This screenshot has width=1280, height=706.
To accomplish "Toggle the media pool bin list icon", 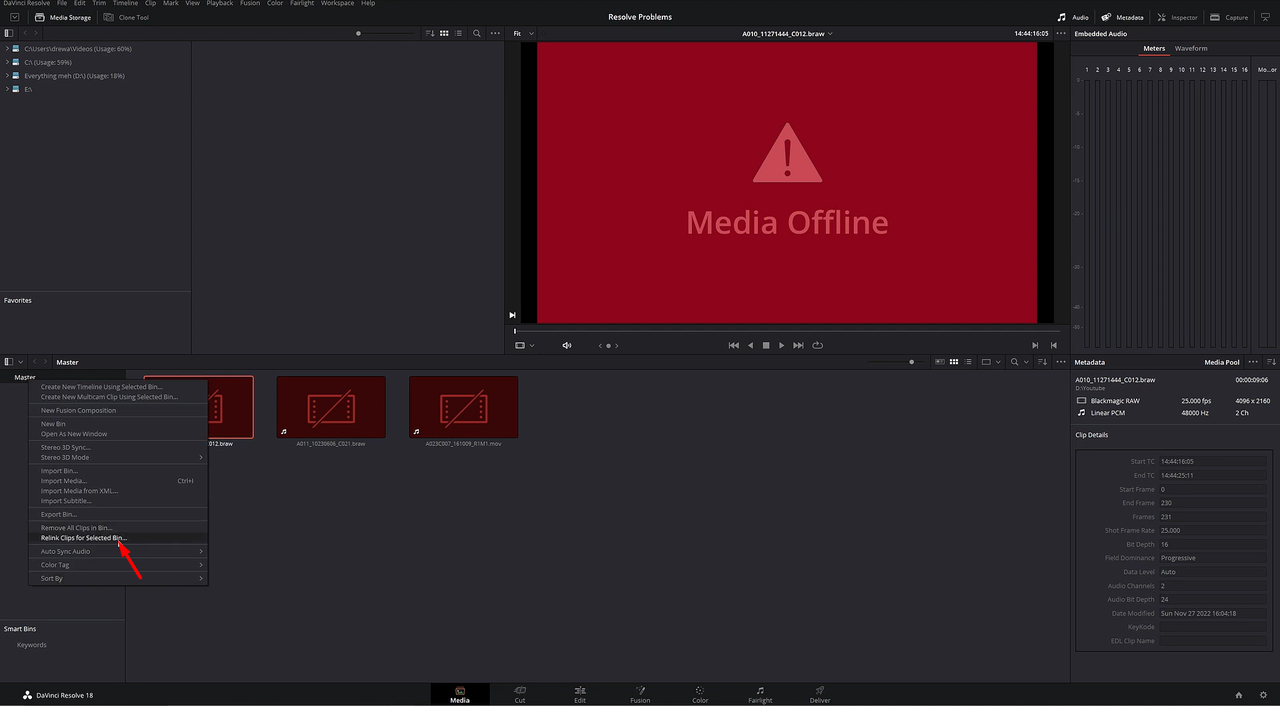I will (x=9, y=362).
